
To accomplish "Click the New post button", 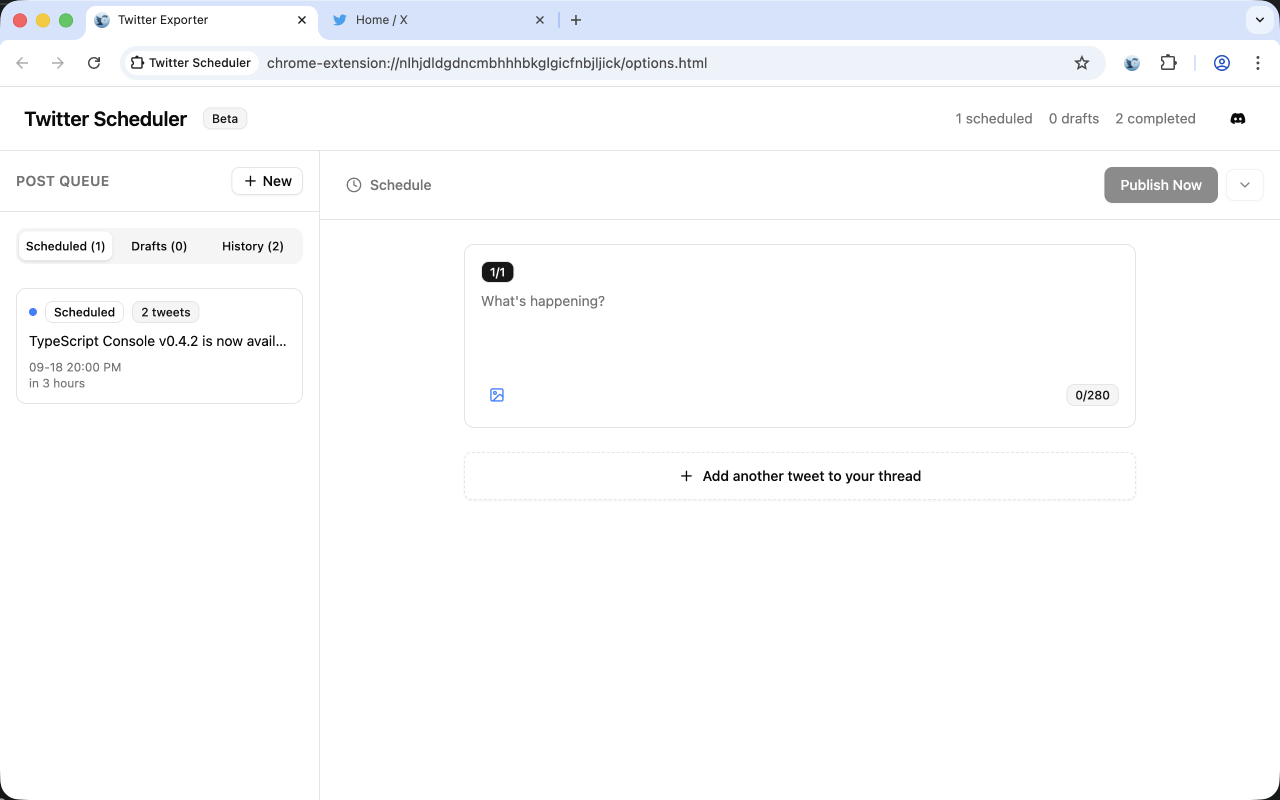I will point(267,181).
